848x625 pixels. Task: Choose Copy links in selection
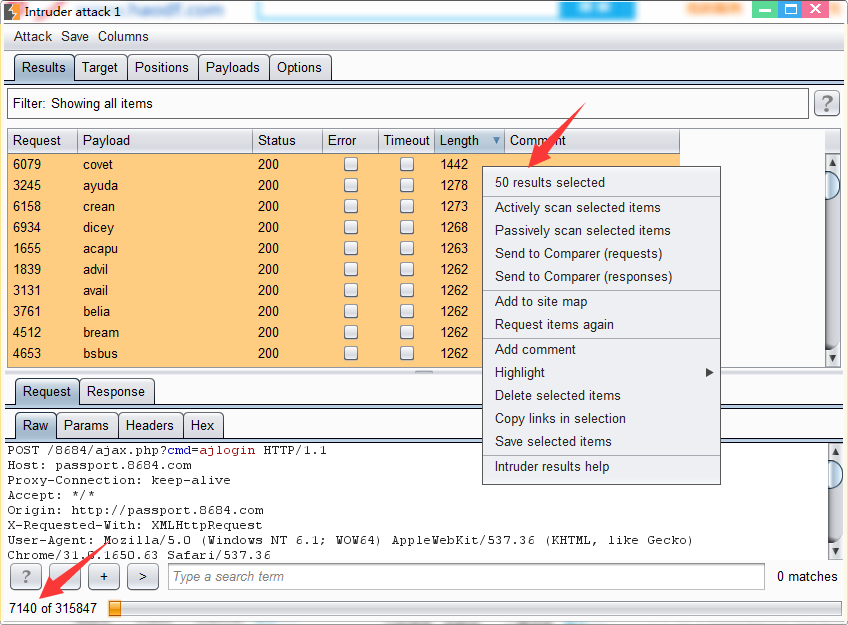coord(601,418)
